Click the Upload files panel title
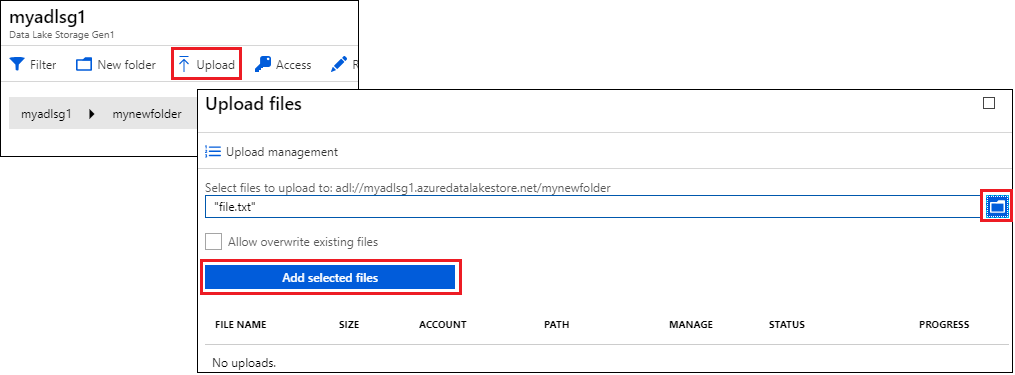1015x375 pixels. [253, 104]
